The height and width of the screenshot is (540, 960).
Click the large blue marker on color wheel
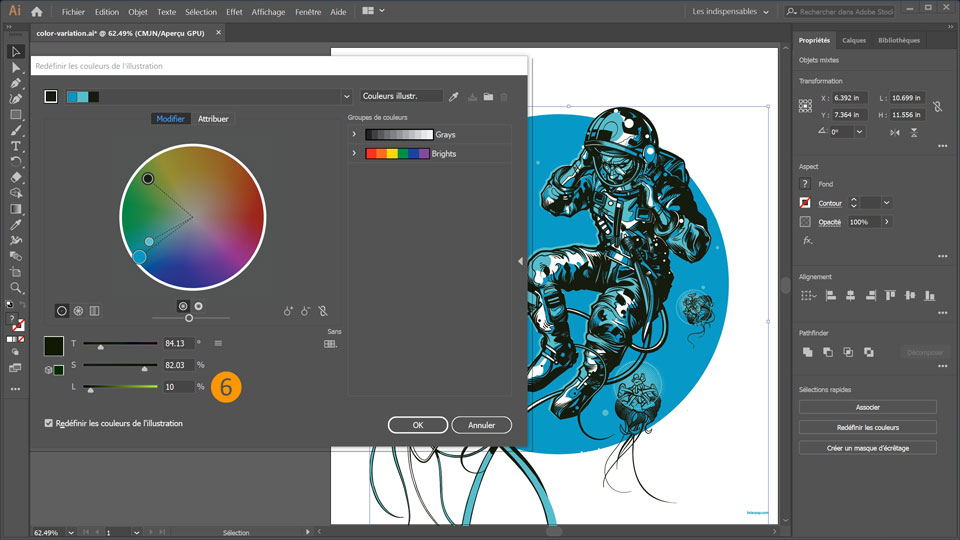tap(139, 257)
